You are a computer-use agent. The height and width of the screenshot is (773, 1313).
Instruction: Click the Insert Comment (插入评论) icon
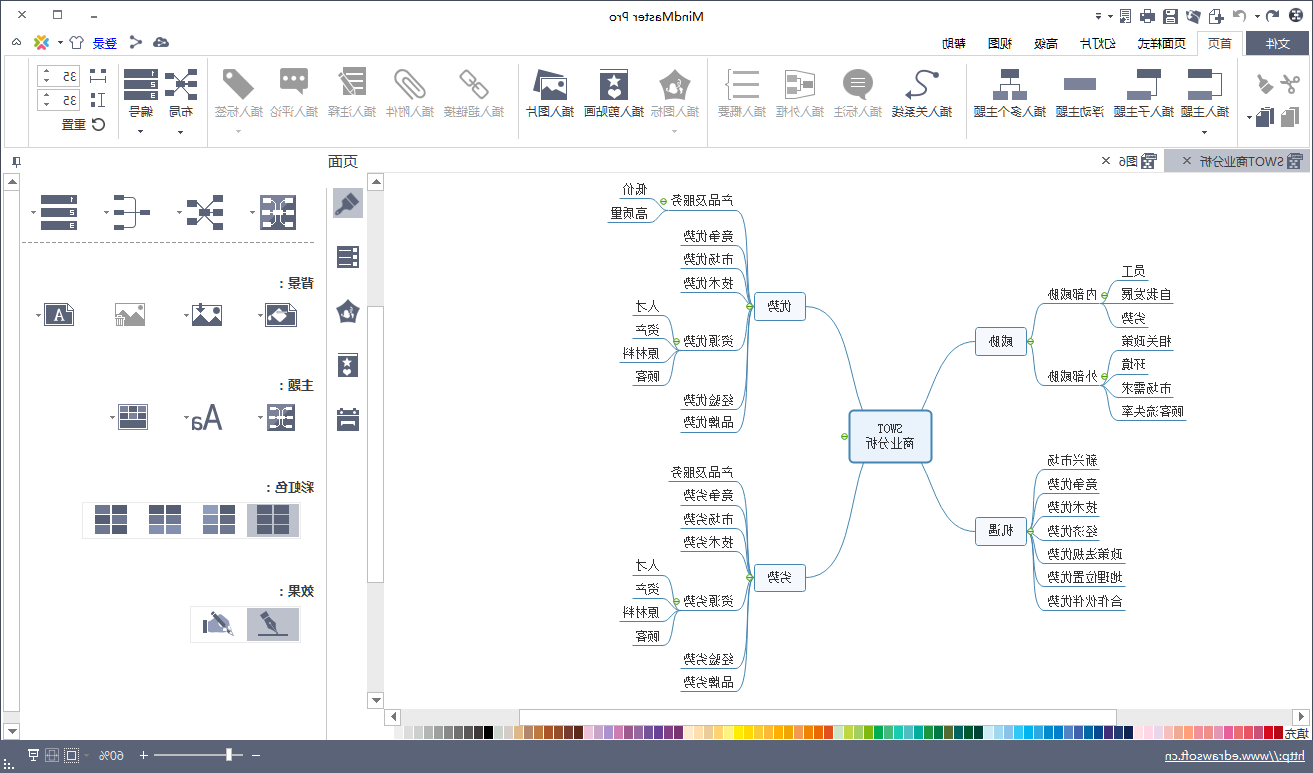[x=294, y=83]
